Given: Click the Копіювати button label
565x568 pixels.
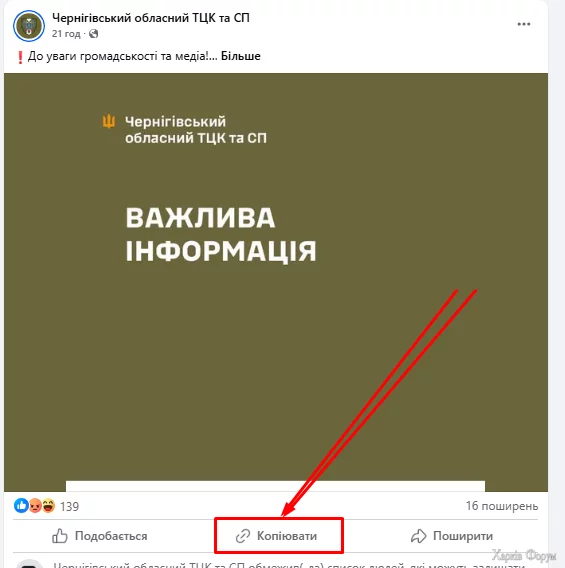Looking at the screenshot, I should coord(287,536).
